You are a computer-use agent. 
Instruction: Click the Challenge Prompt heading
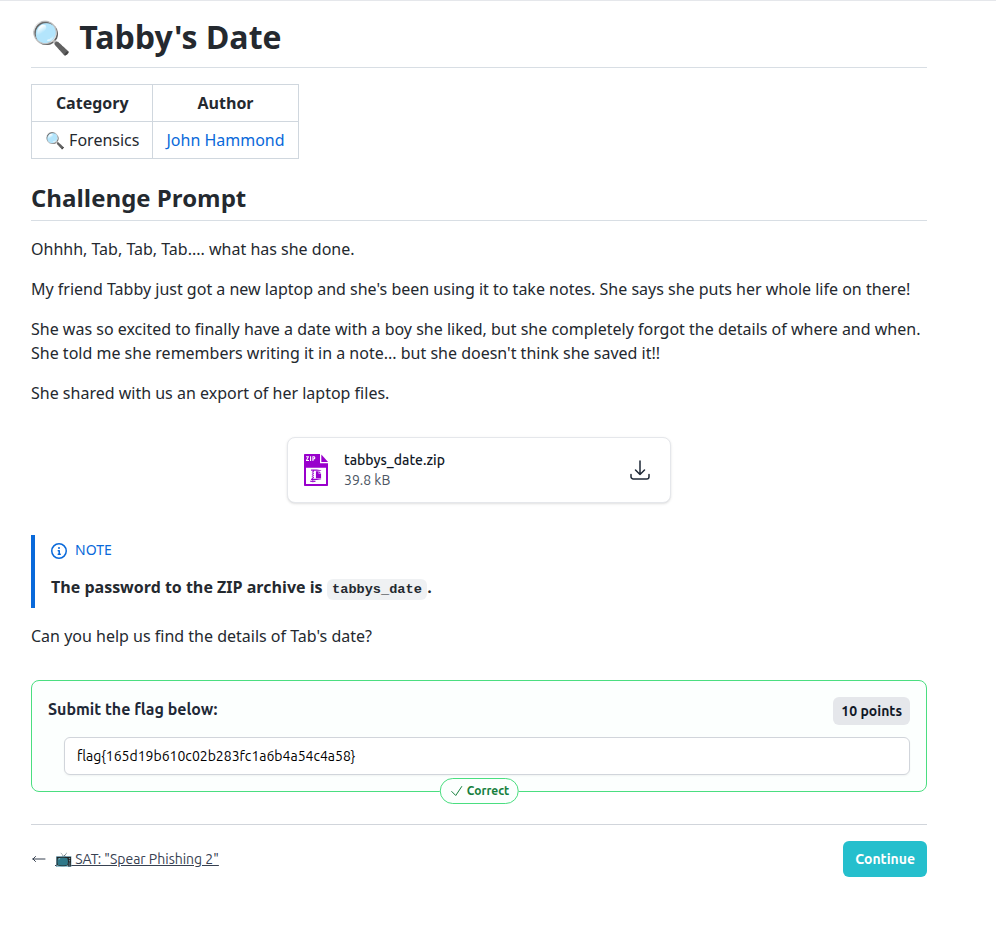pos(138,198)
